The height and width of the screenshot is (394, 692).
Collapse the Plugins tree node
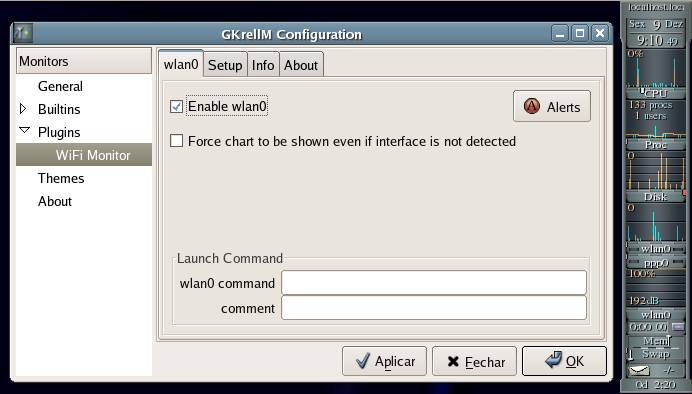tap(24, 130)
